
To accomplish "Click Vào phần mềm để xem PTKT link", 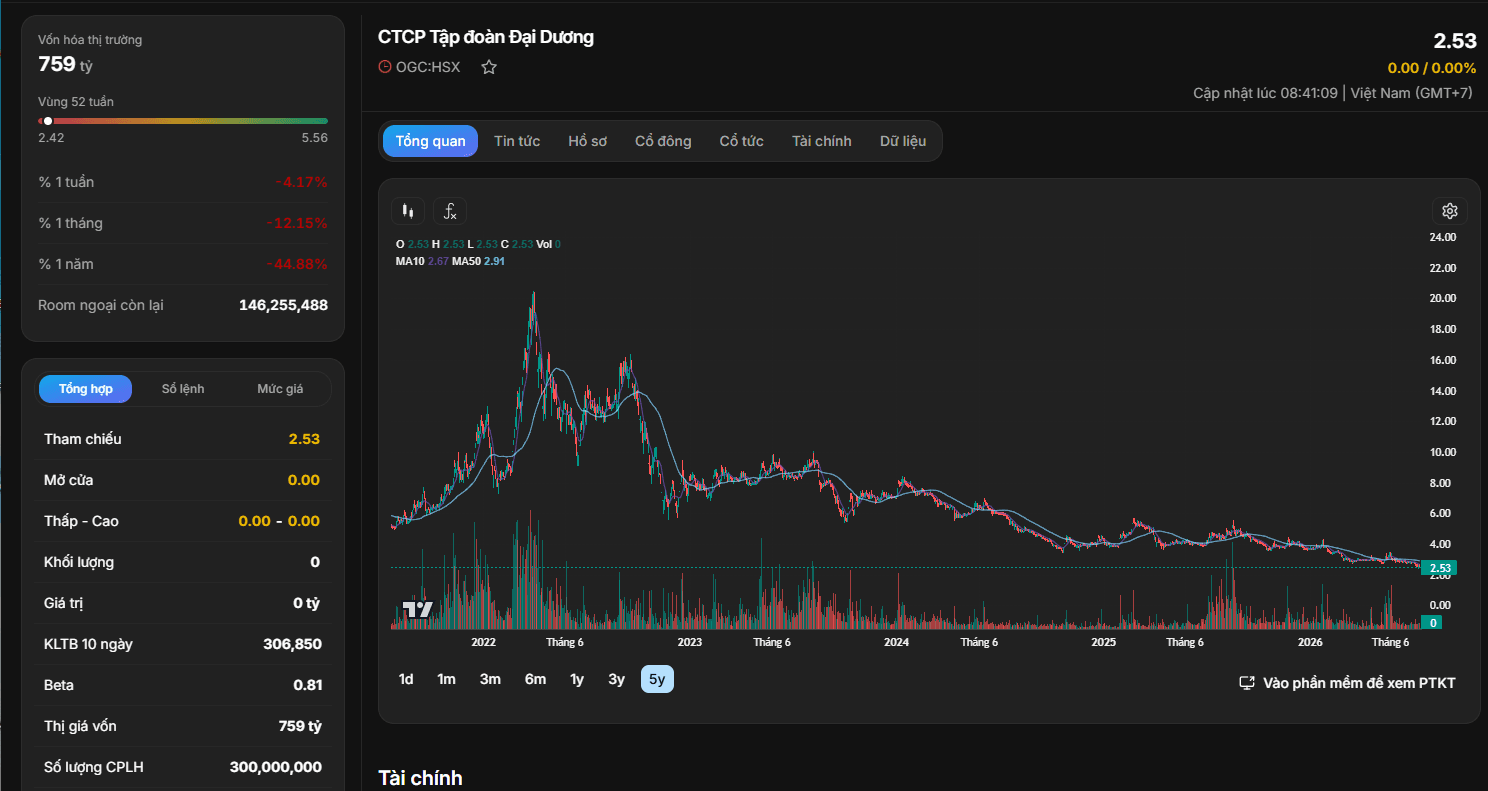I will [1359, 683].
